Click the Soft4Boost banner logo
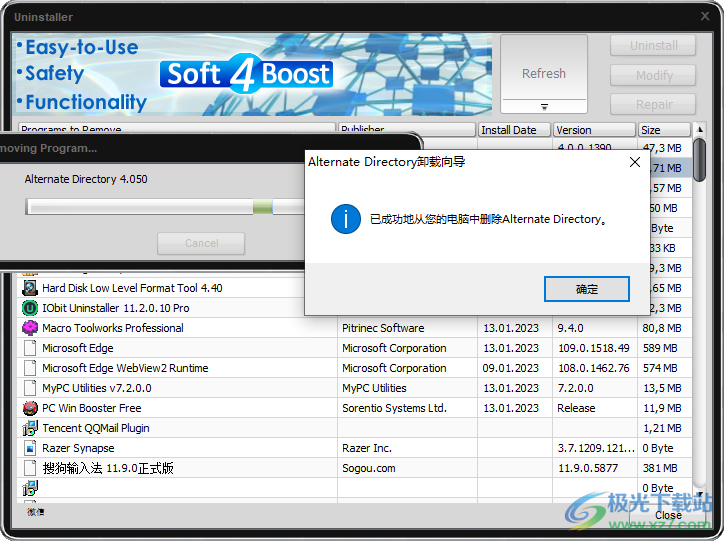 (247, 74)
